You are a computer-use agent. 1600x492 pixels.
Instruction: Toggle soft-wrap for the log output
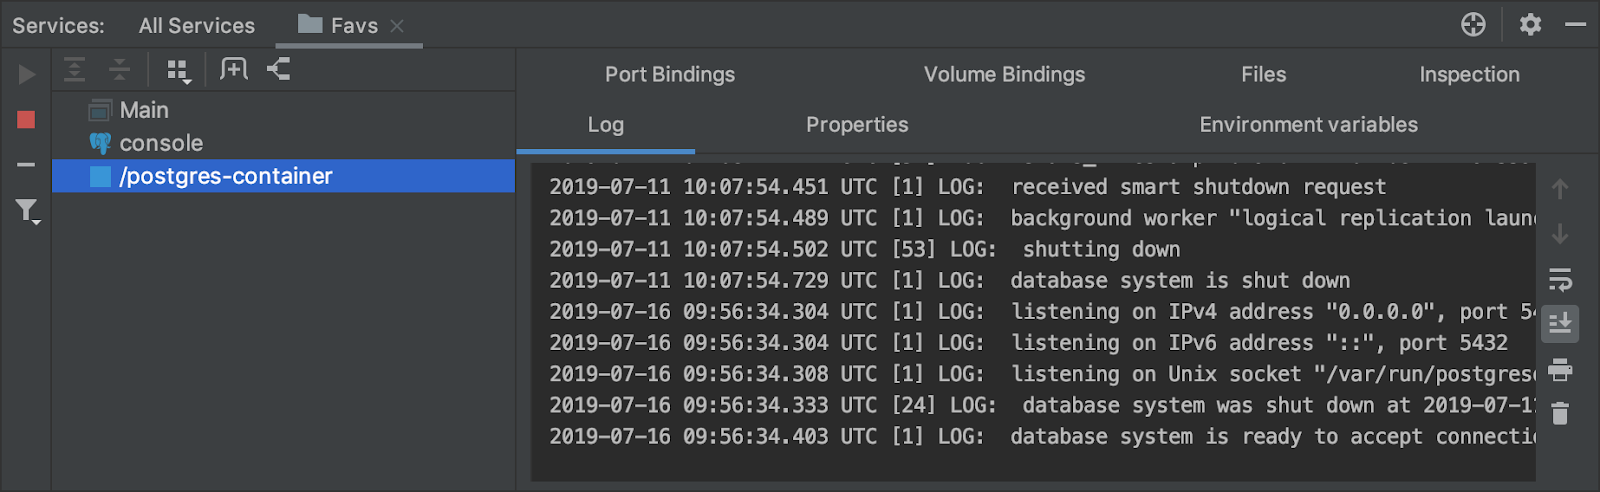coord(1560,279)
